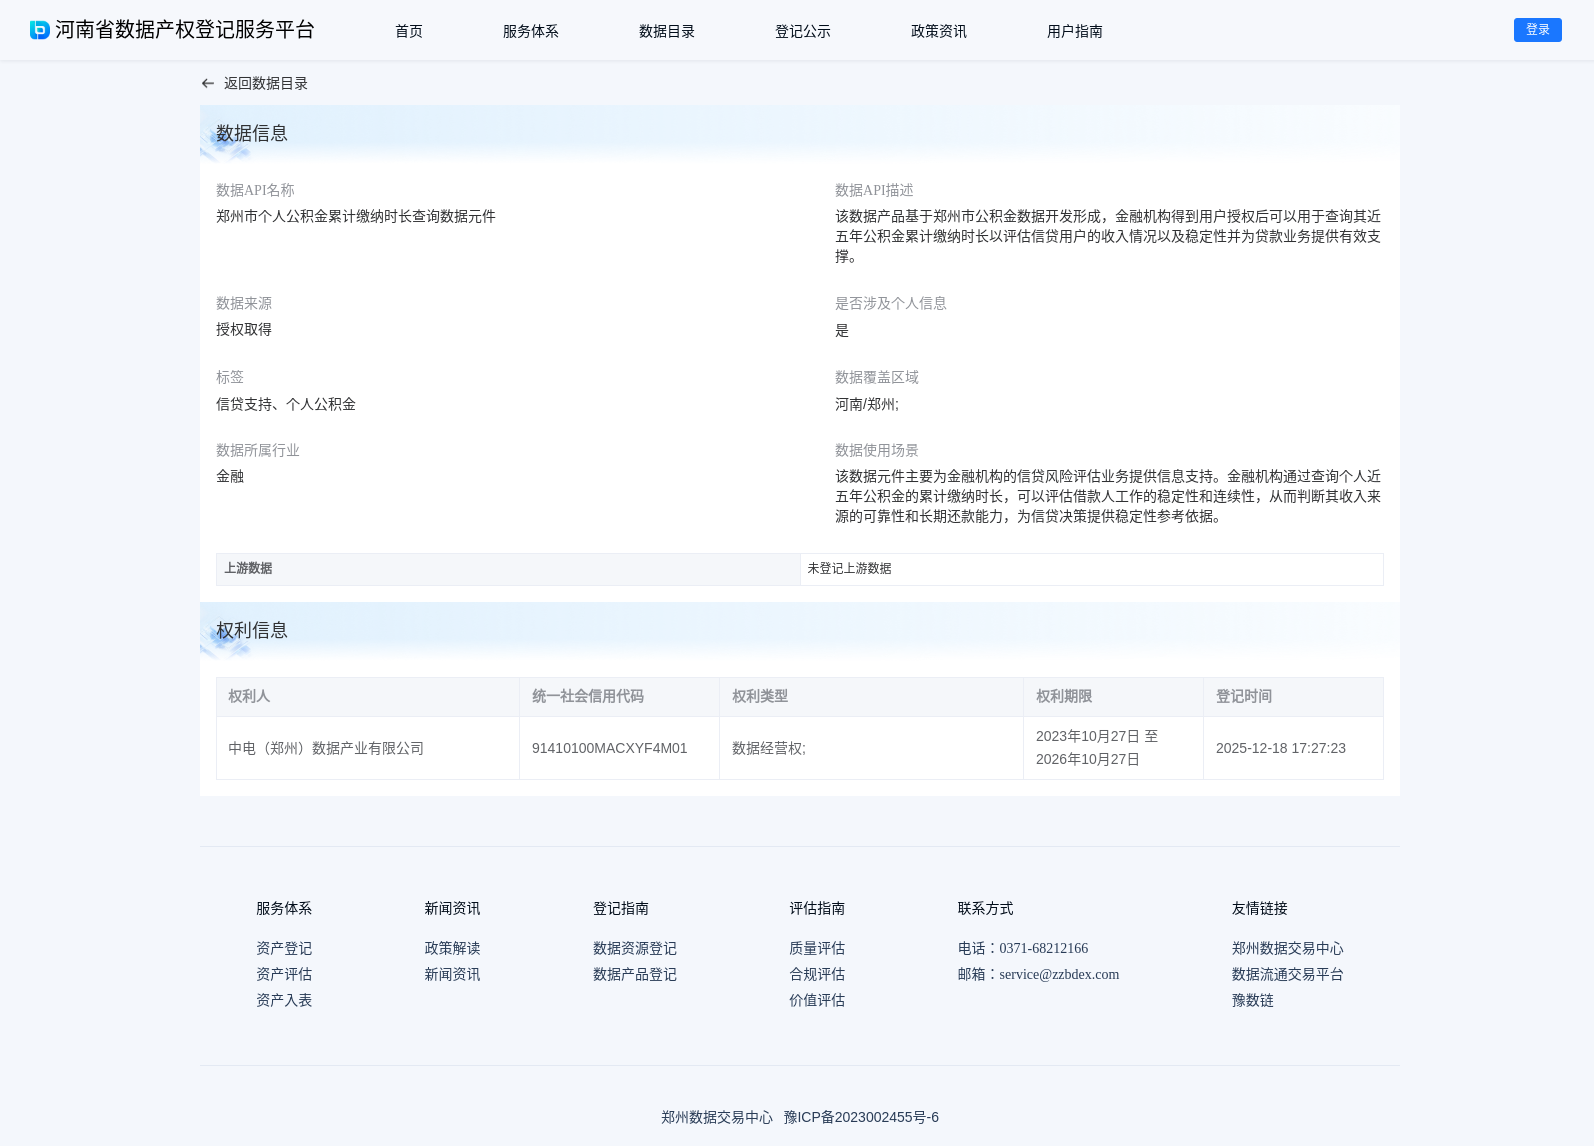Open the 首页 menu item

coord(409,31)
